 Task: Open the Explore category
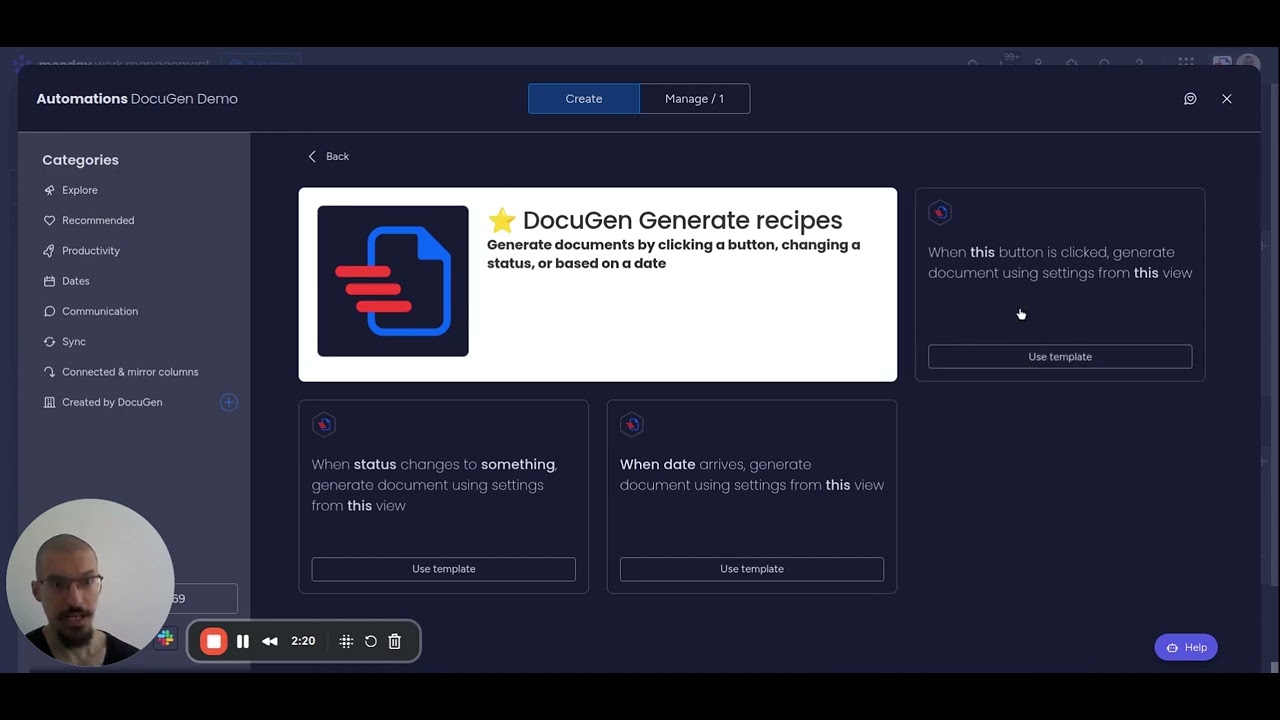[x=70, y=190]
